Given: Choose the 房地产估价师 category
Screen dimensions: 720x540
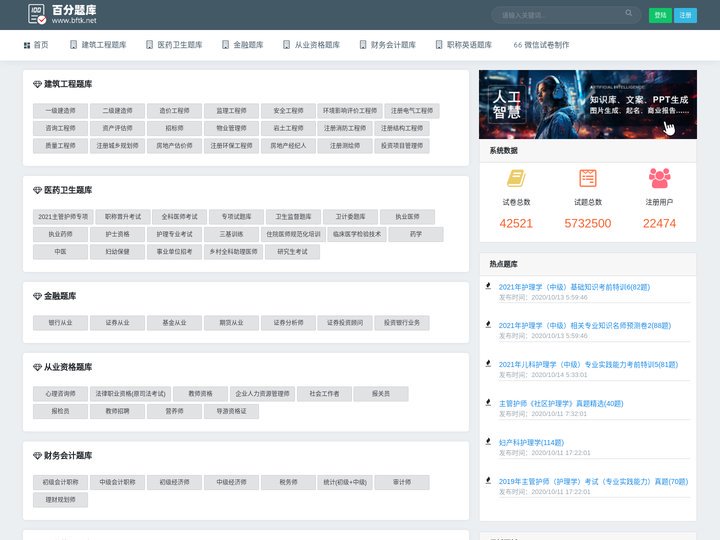Looking at the screenshot, I should click(174, 146).
